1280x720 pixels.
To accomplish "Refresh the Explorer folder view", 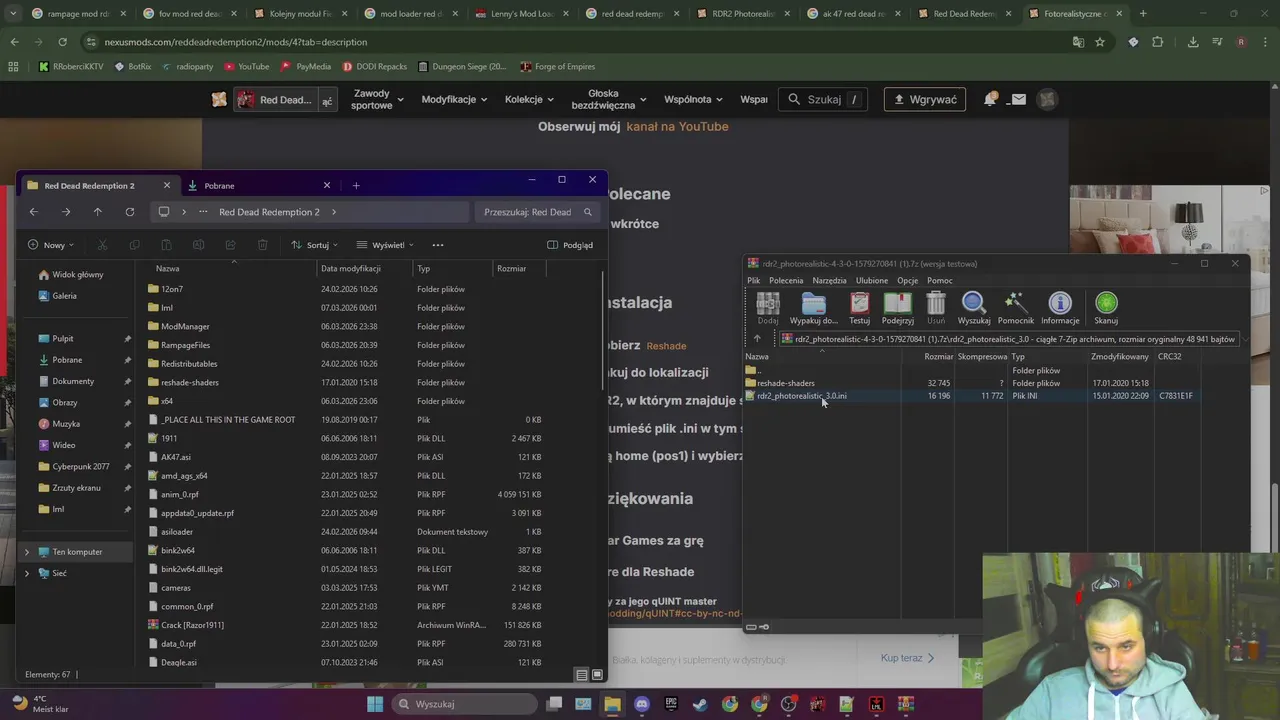I will [129, 212].
